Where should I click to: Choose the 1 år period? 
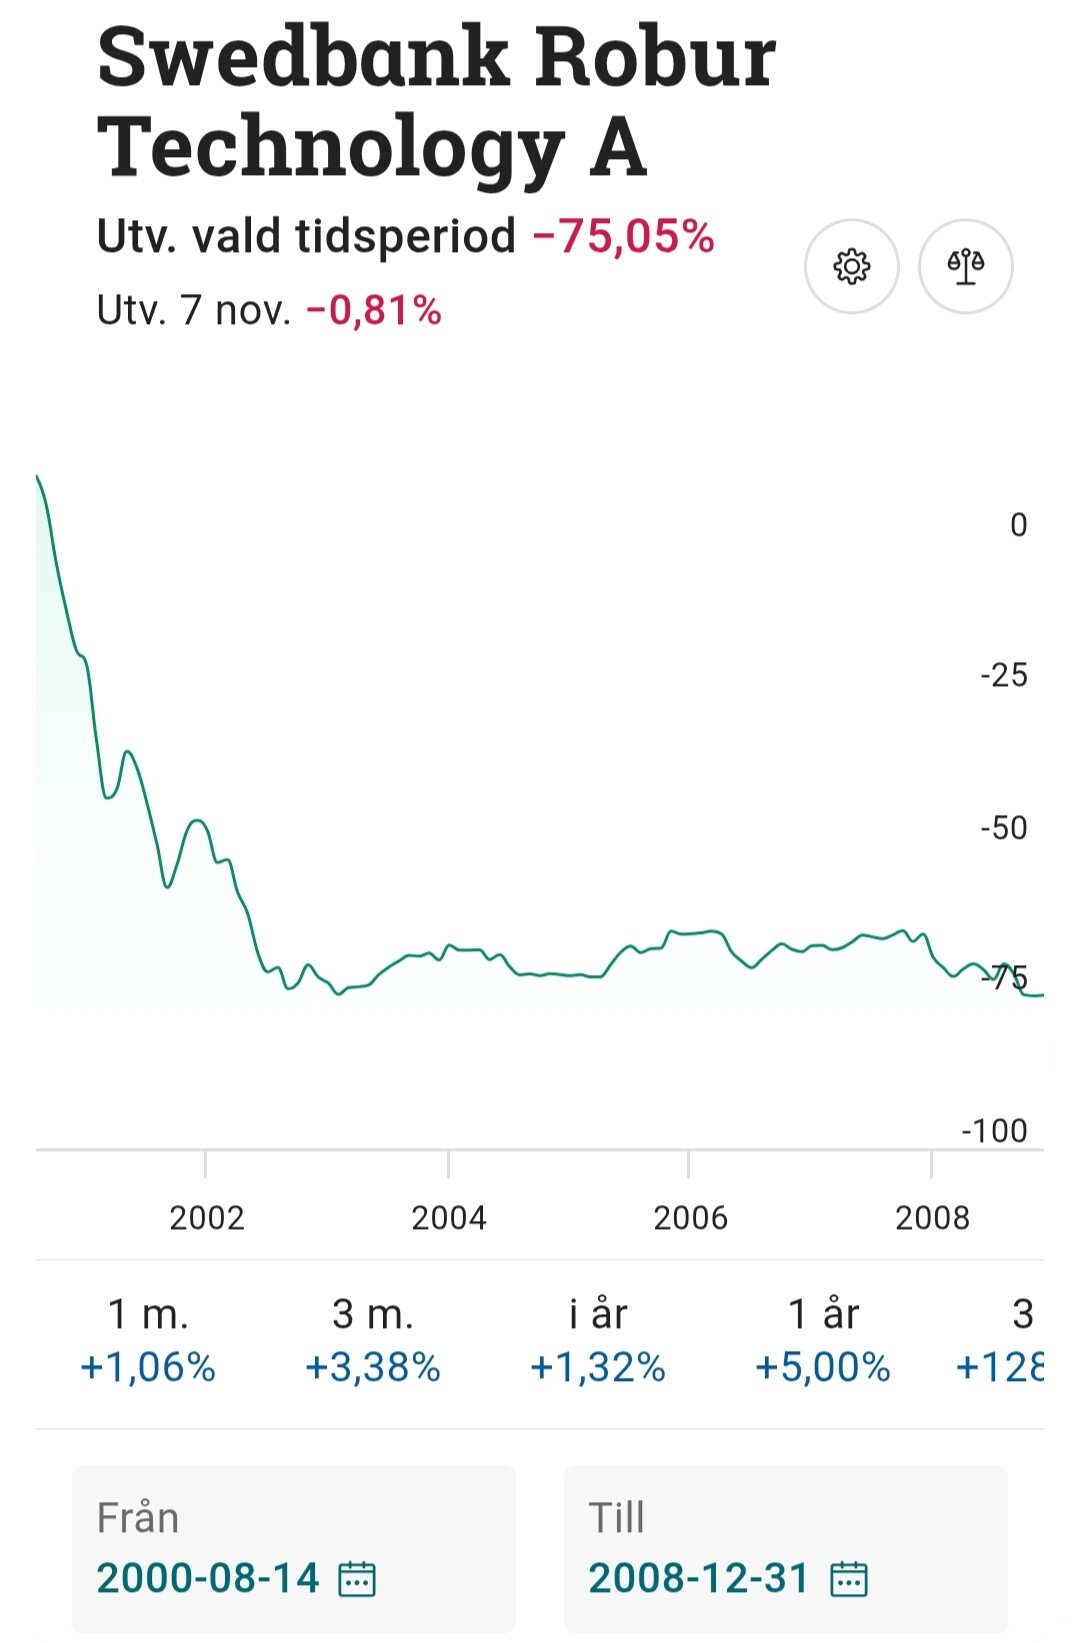(x=822, y=1340)
